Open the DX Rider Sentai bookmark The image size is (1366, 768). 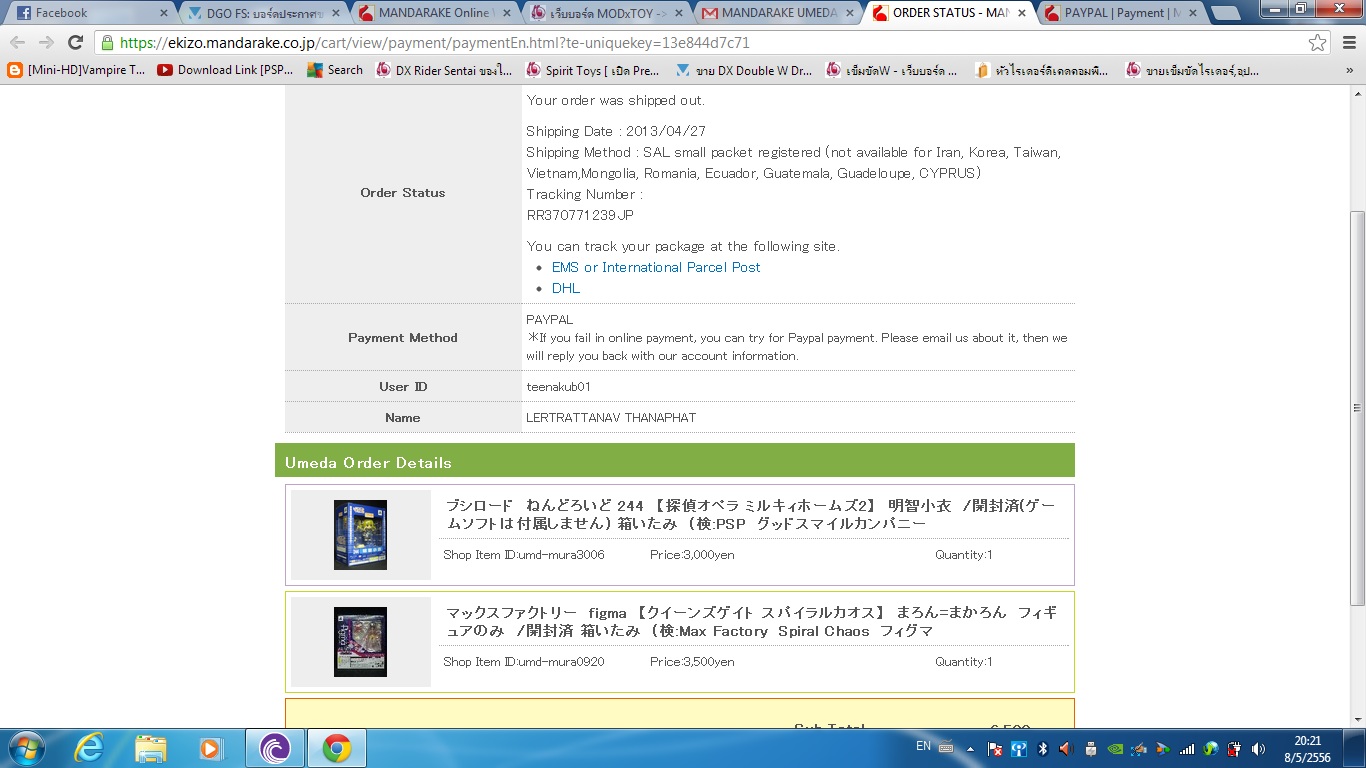444,70
